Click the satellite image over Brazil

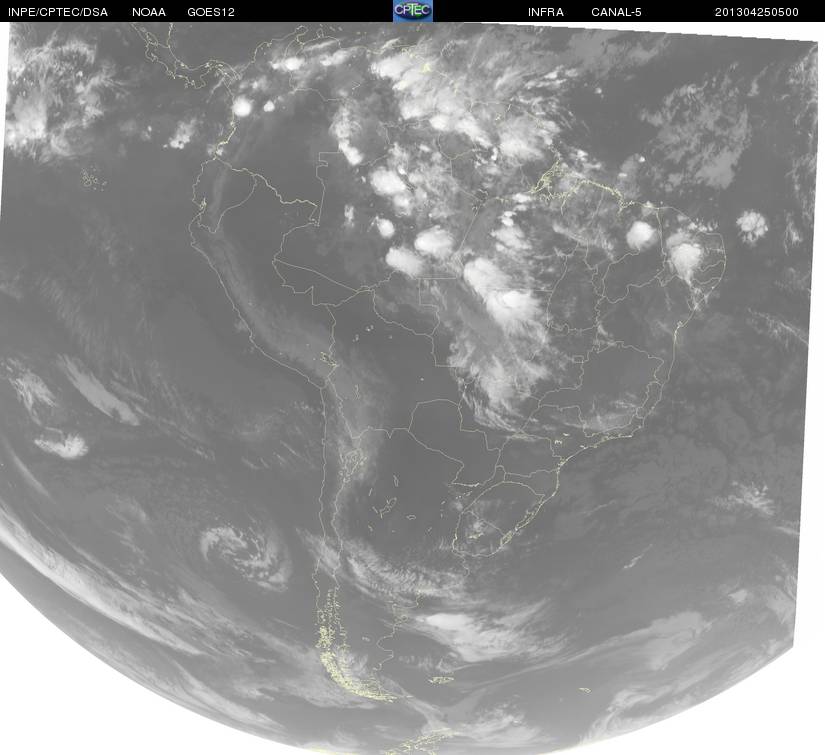[x=412, y=388]
